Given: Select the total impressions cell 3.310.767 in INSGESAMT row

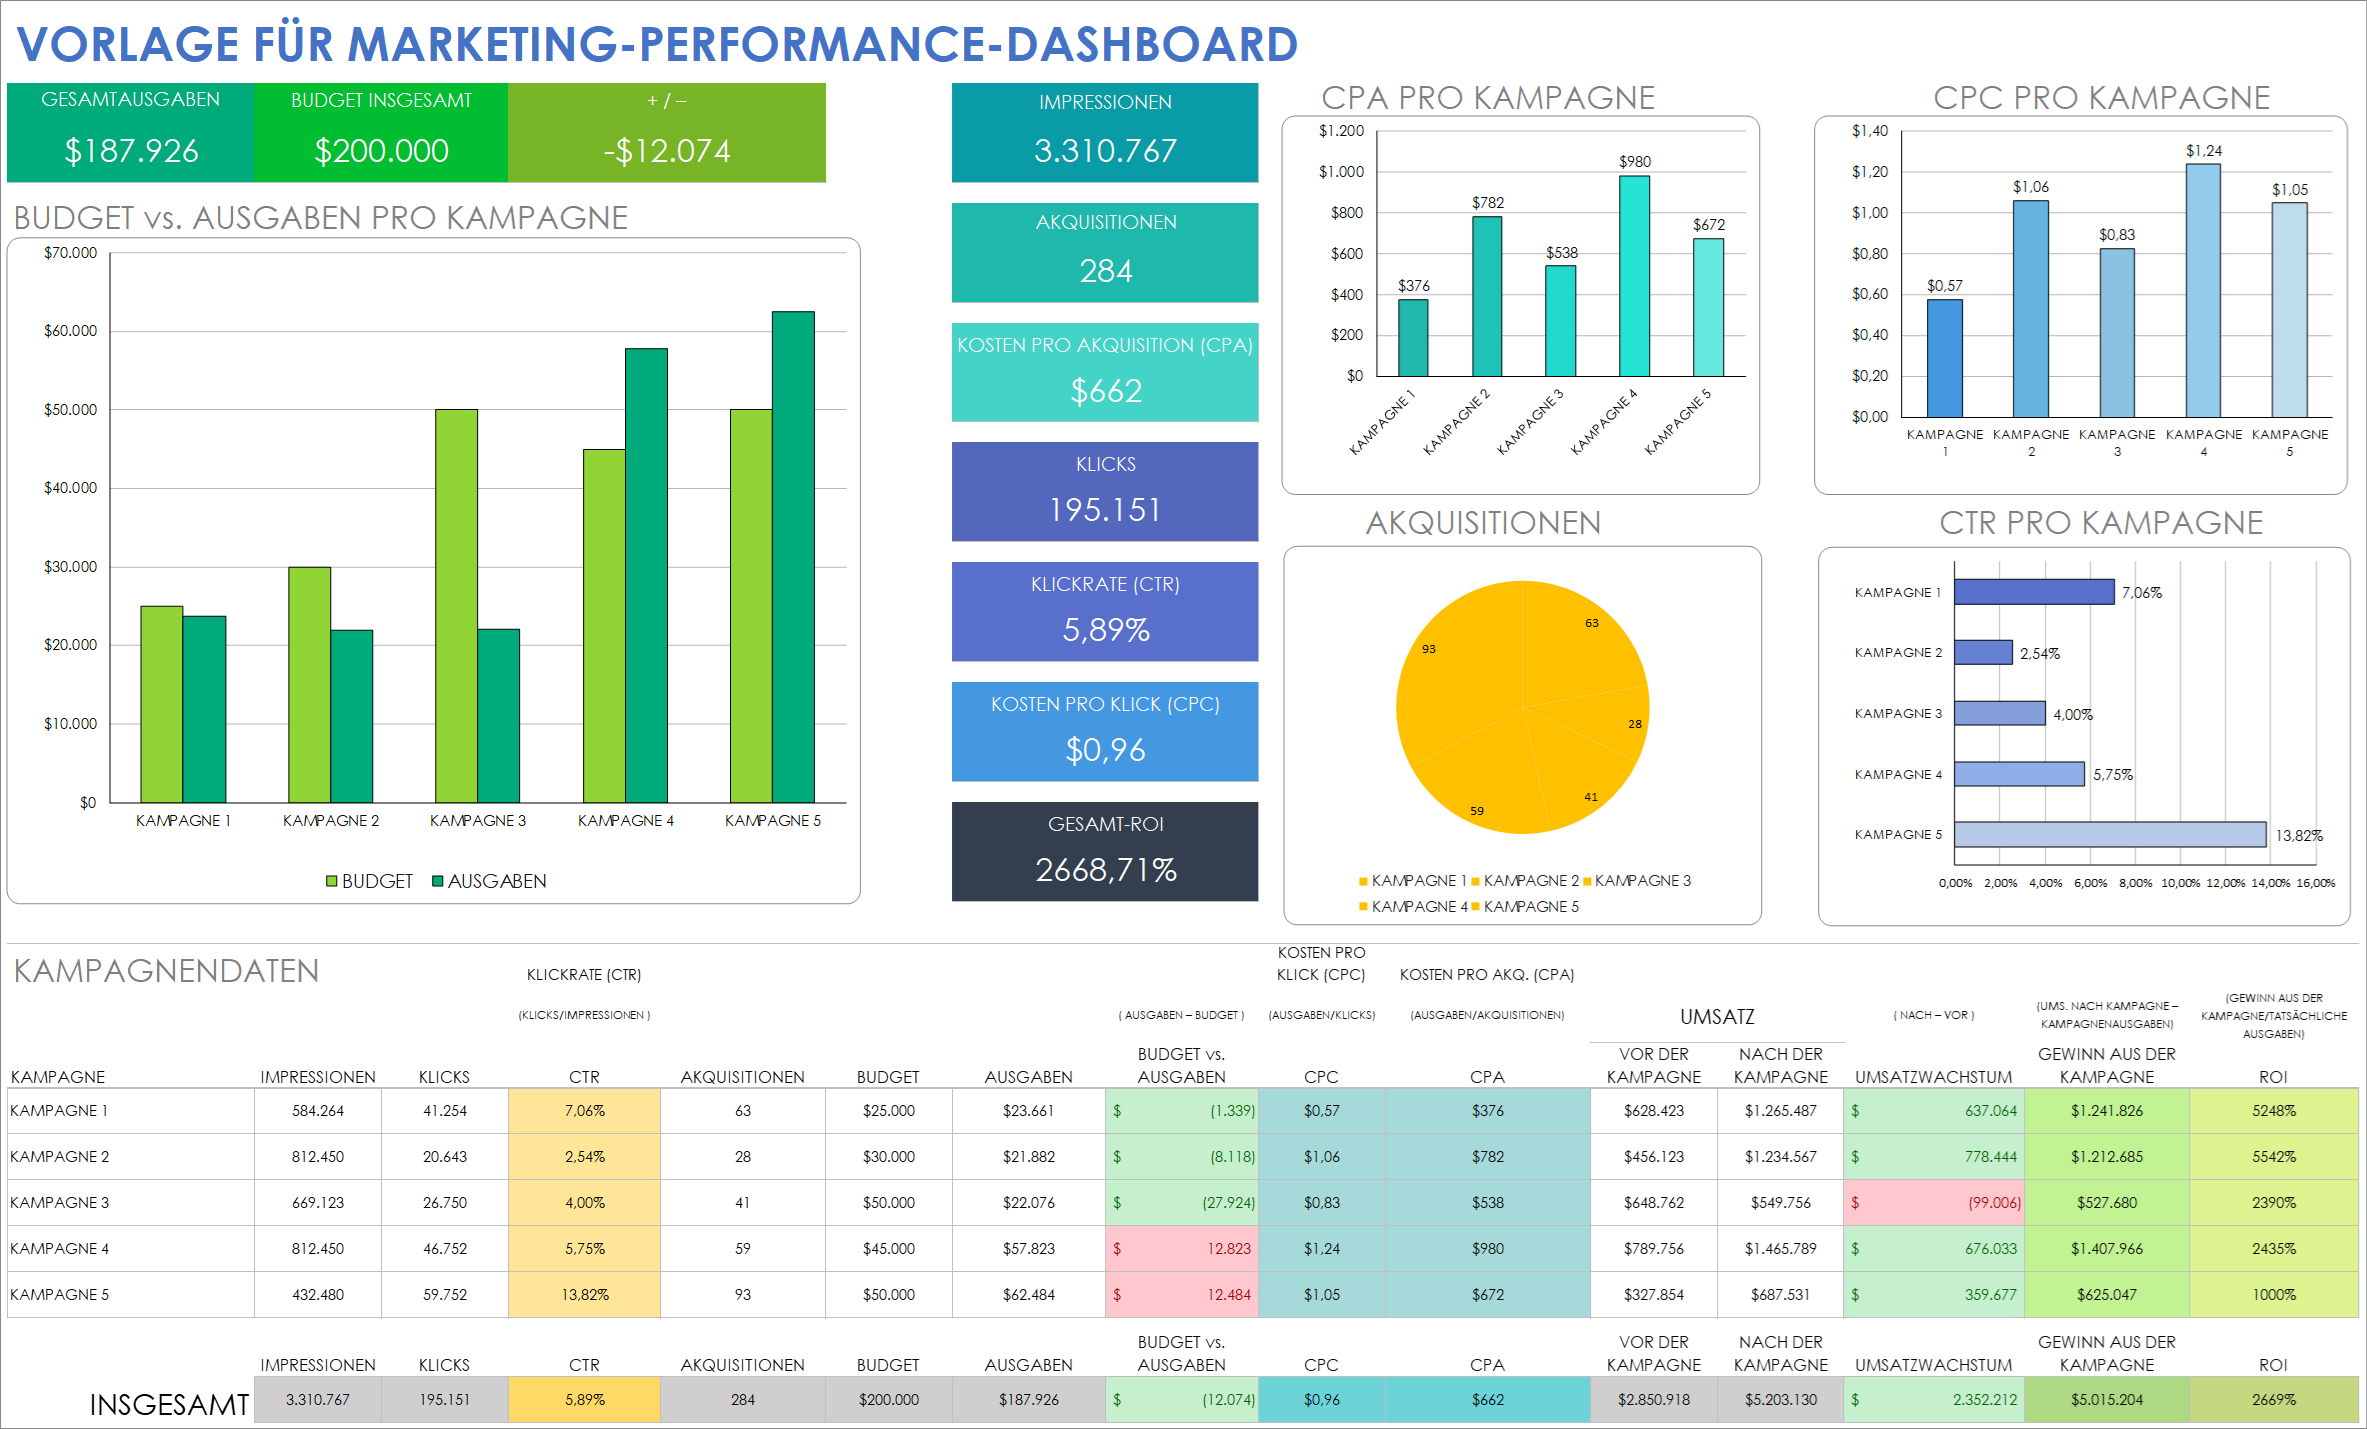Looking at the screenshot, I should 318,1400.
